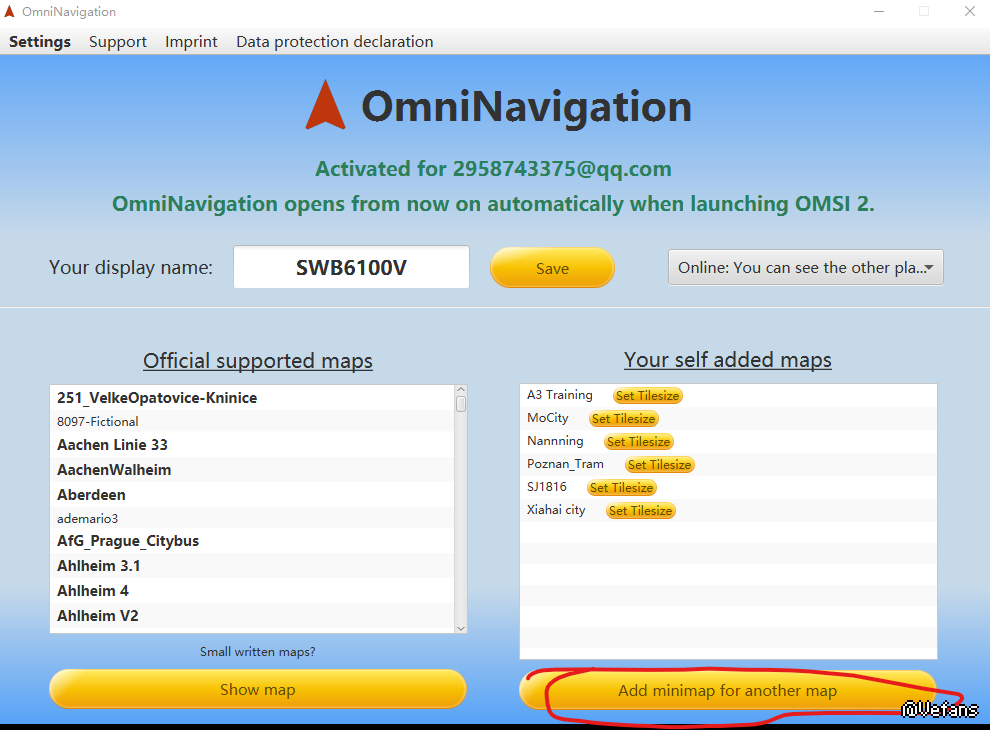The width and height of the screenshot is (990, 730).
Task: Select the AfG_Prague_Citybus map
Action: [128, 541]
